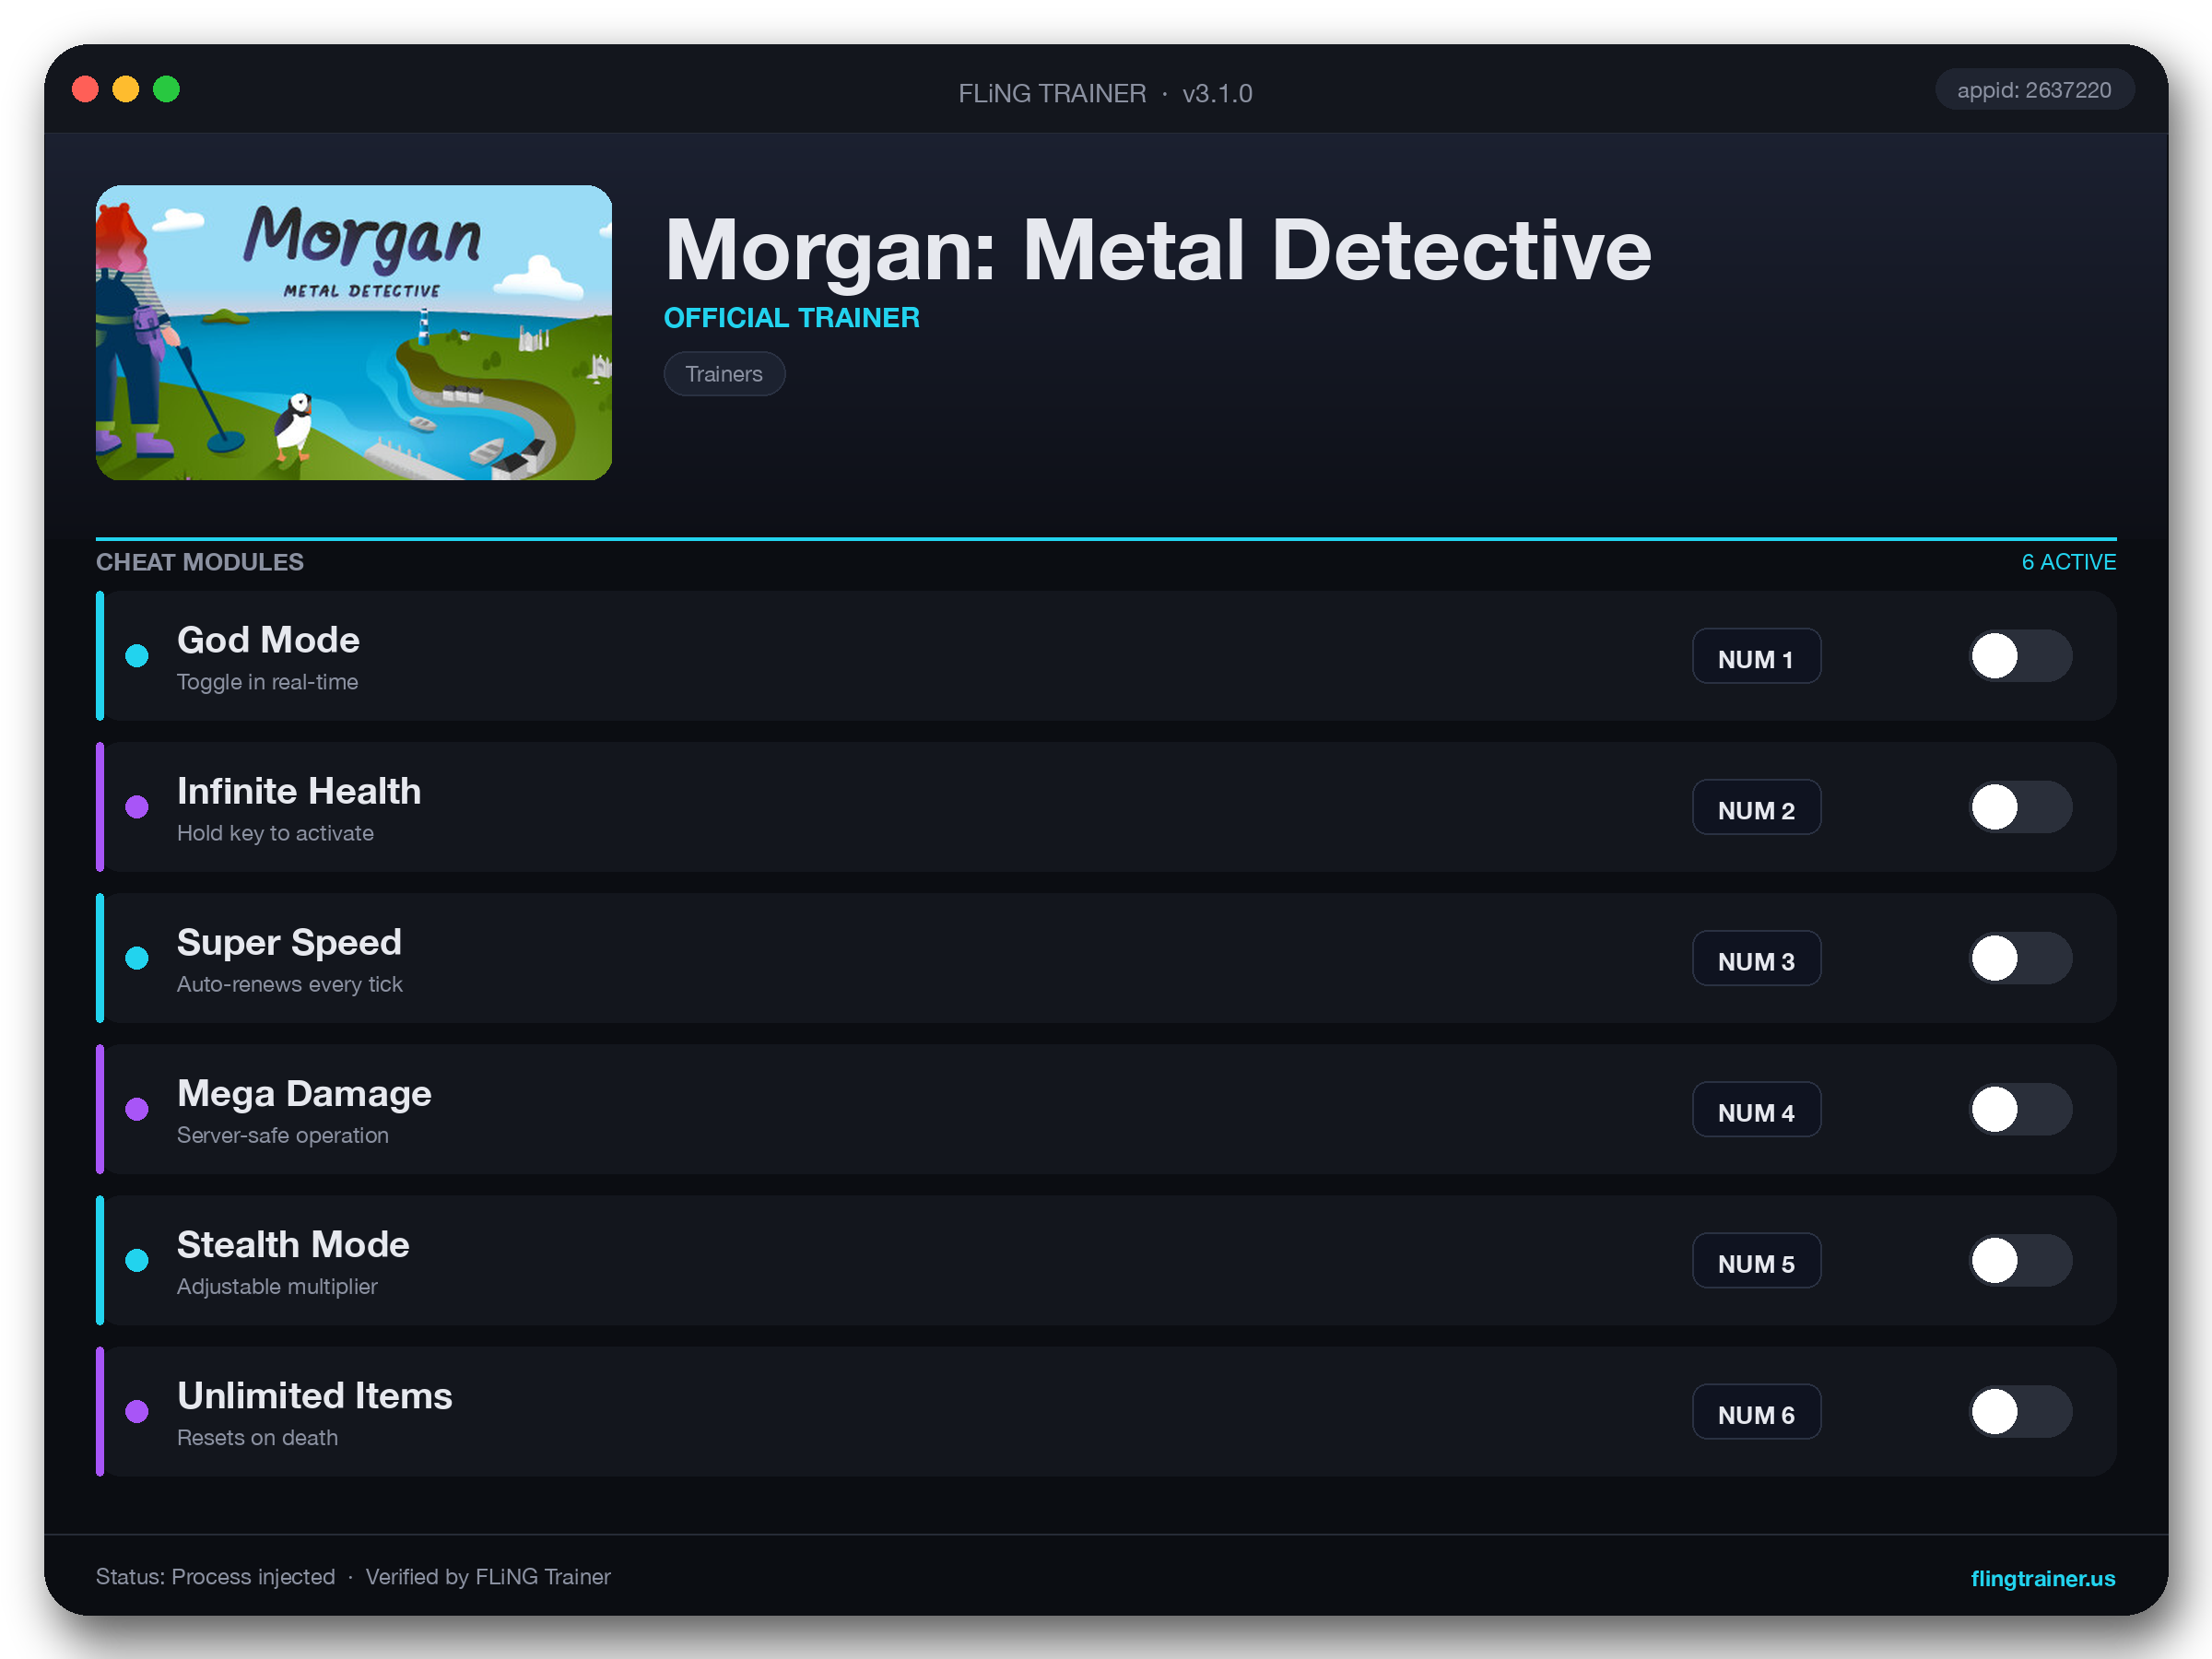This screenshot has width=2212, height=1659.
Task: Toggle the God Mode switch
Action: 2020,656
